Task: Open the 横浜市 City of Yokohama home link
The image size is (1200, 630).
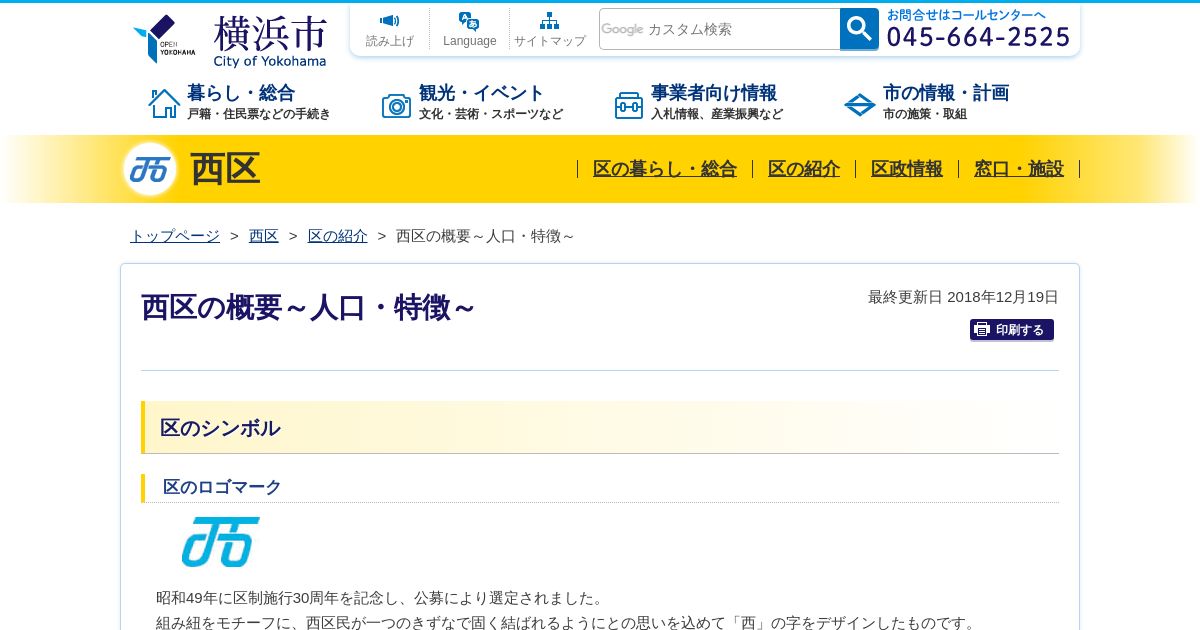Action: pos(270,41)
